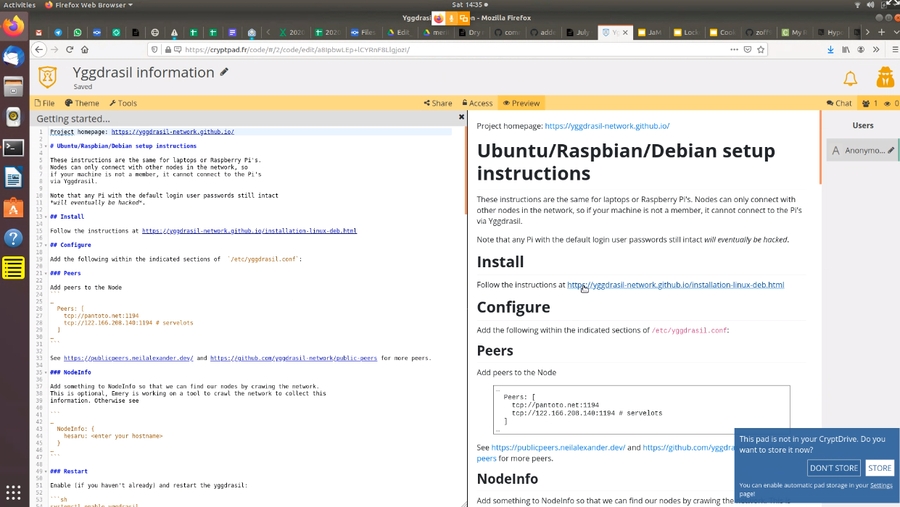Toggle the user list panel
The height and width of the screenshot is (507, 900).
[870, 103]
